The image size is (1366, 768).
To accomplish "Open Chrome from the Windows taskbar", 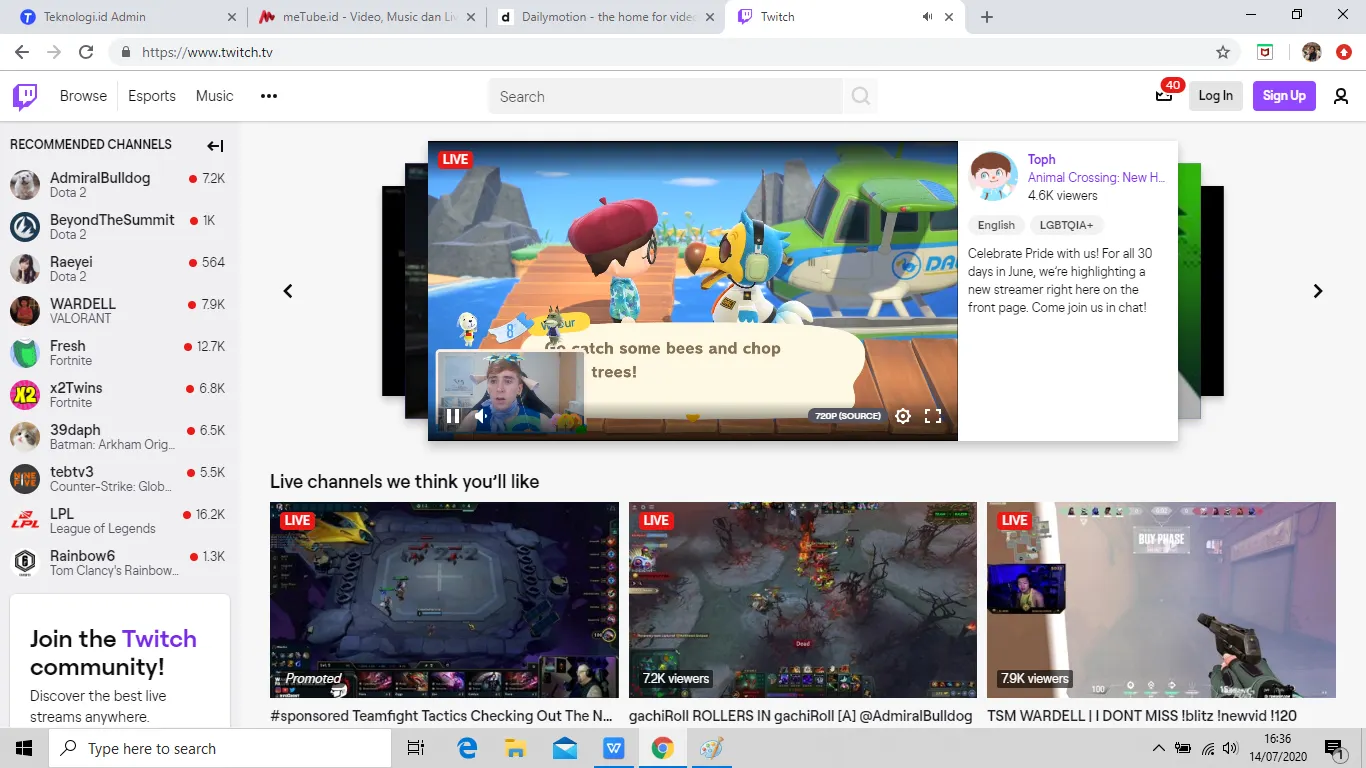I will (661, 748).
